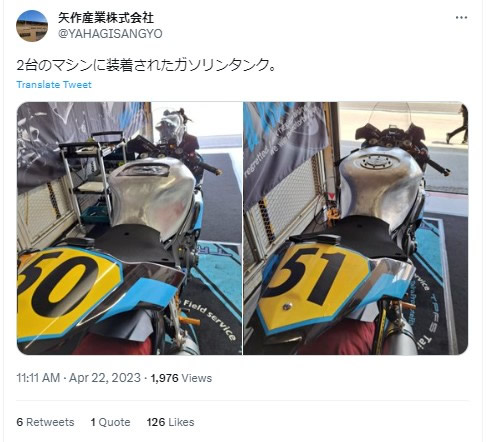This screenshot has height=442, width=487.
Task: Open the right photo with bike number 51
Action: click(356, 228)
